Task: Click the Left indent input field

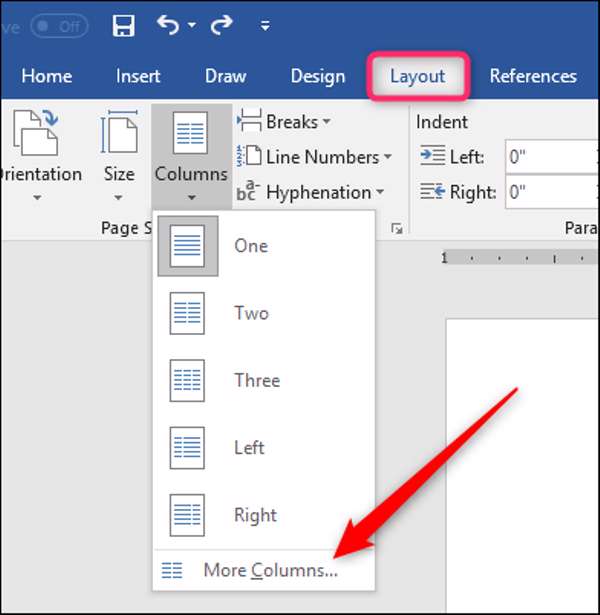Action: tap(552, 157)
